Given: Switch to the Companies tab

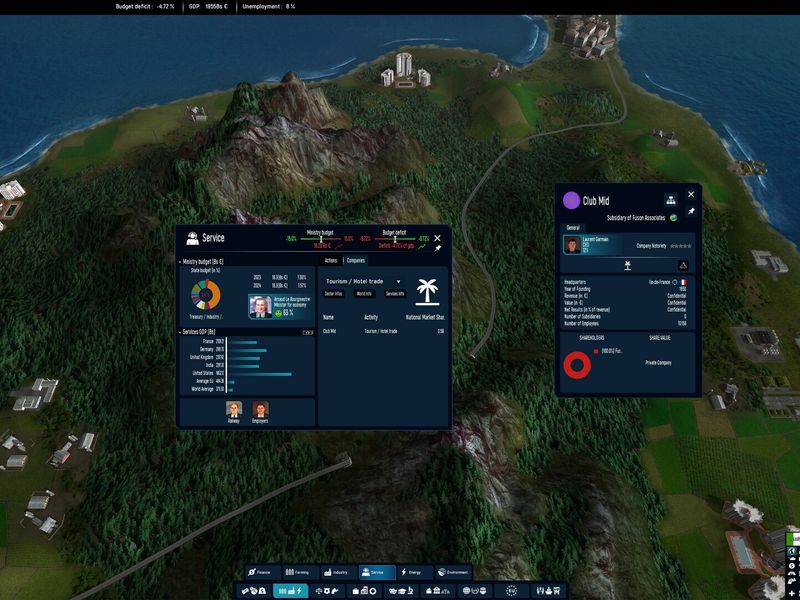Looking at the screenshot, I should pyautogui.click(x=356, y=260).
